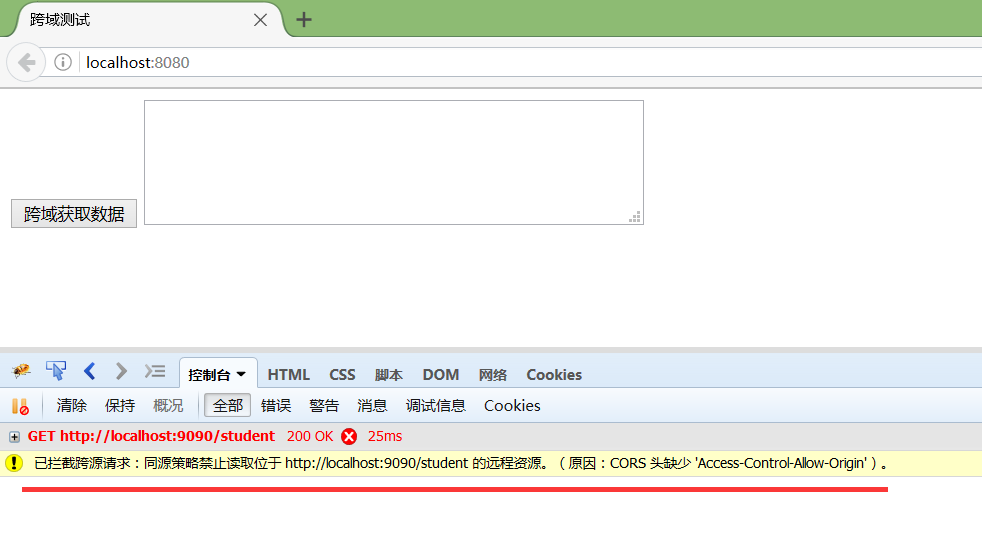Click the GET http://localhost:9090/student link
Image resolution: width=982 pixels, height=548 pixels.
(151, 436)
